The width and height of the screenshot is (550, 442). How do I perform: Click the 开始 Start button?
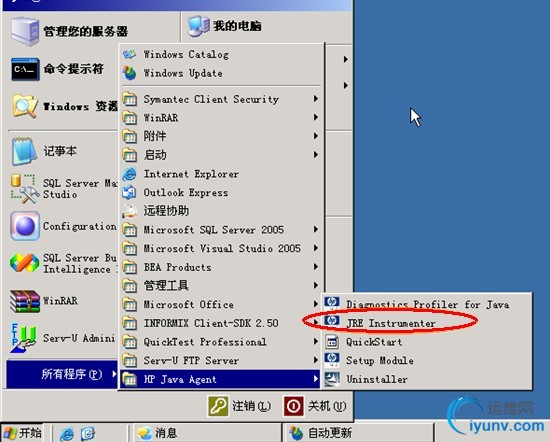pyautogui.click(x=23, y=433)
